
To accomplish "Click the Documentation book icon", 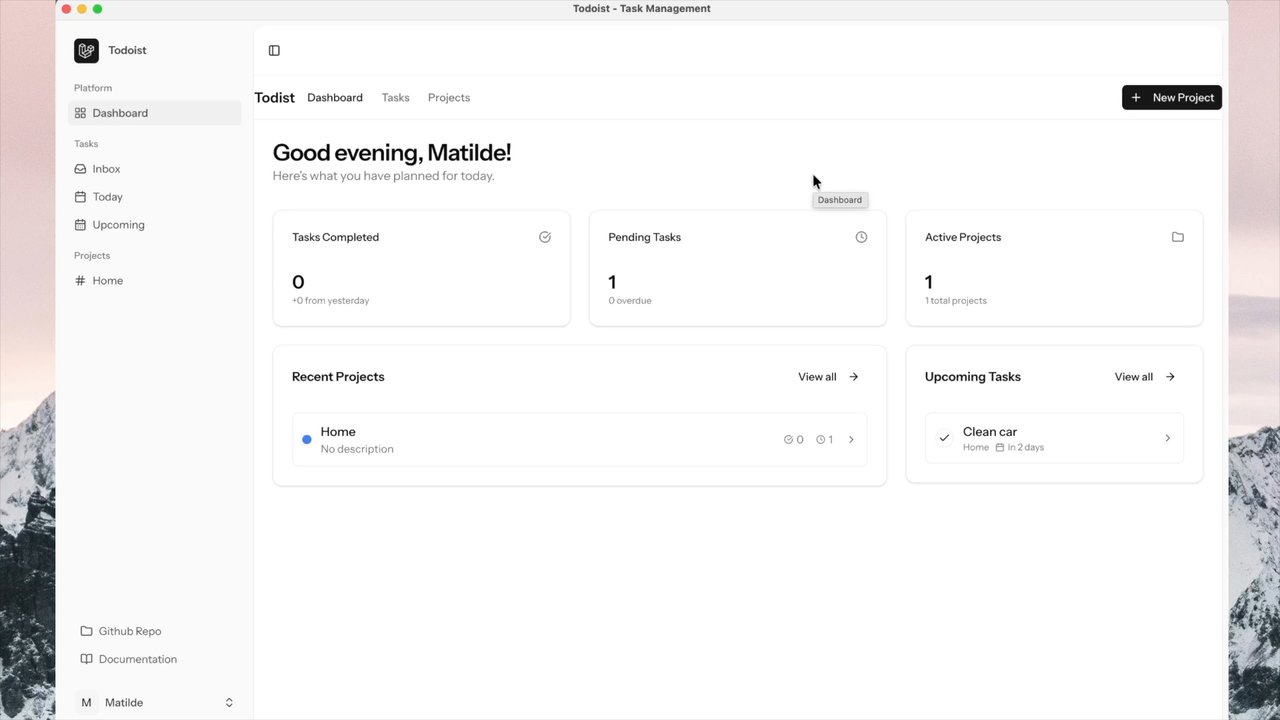I will (86, 659).
